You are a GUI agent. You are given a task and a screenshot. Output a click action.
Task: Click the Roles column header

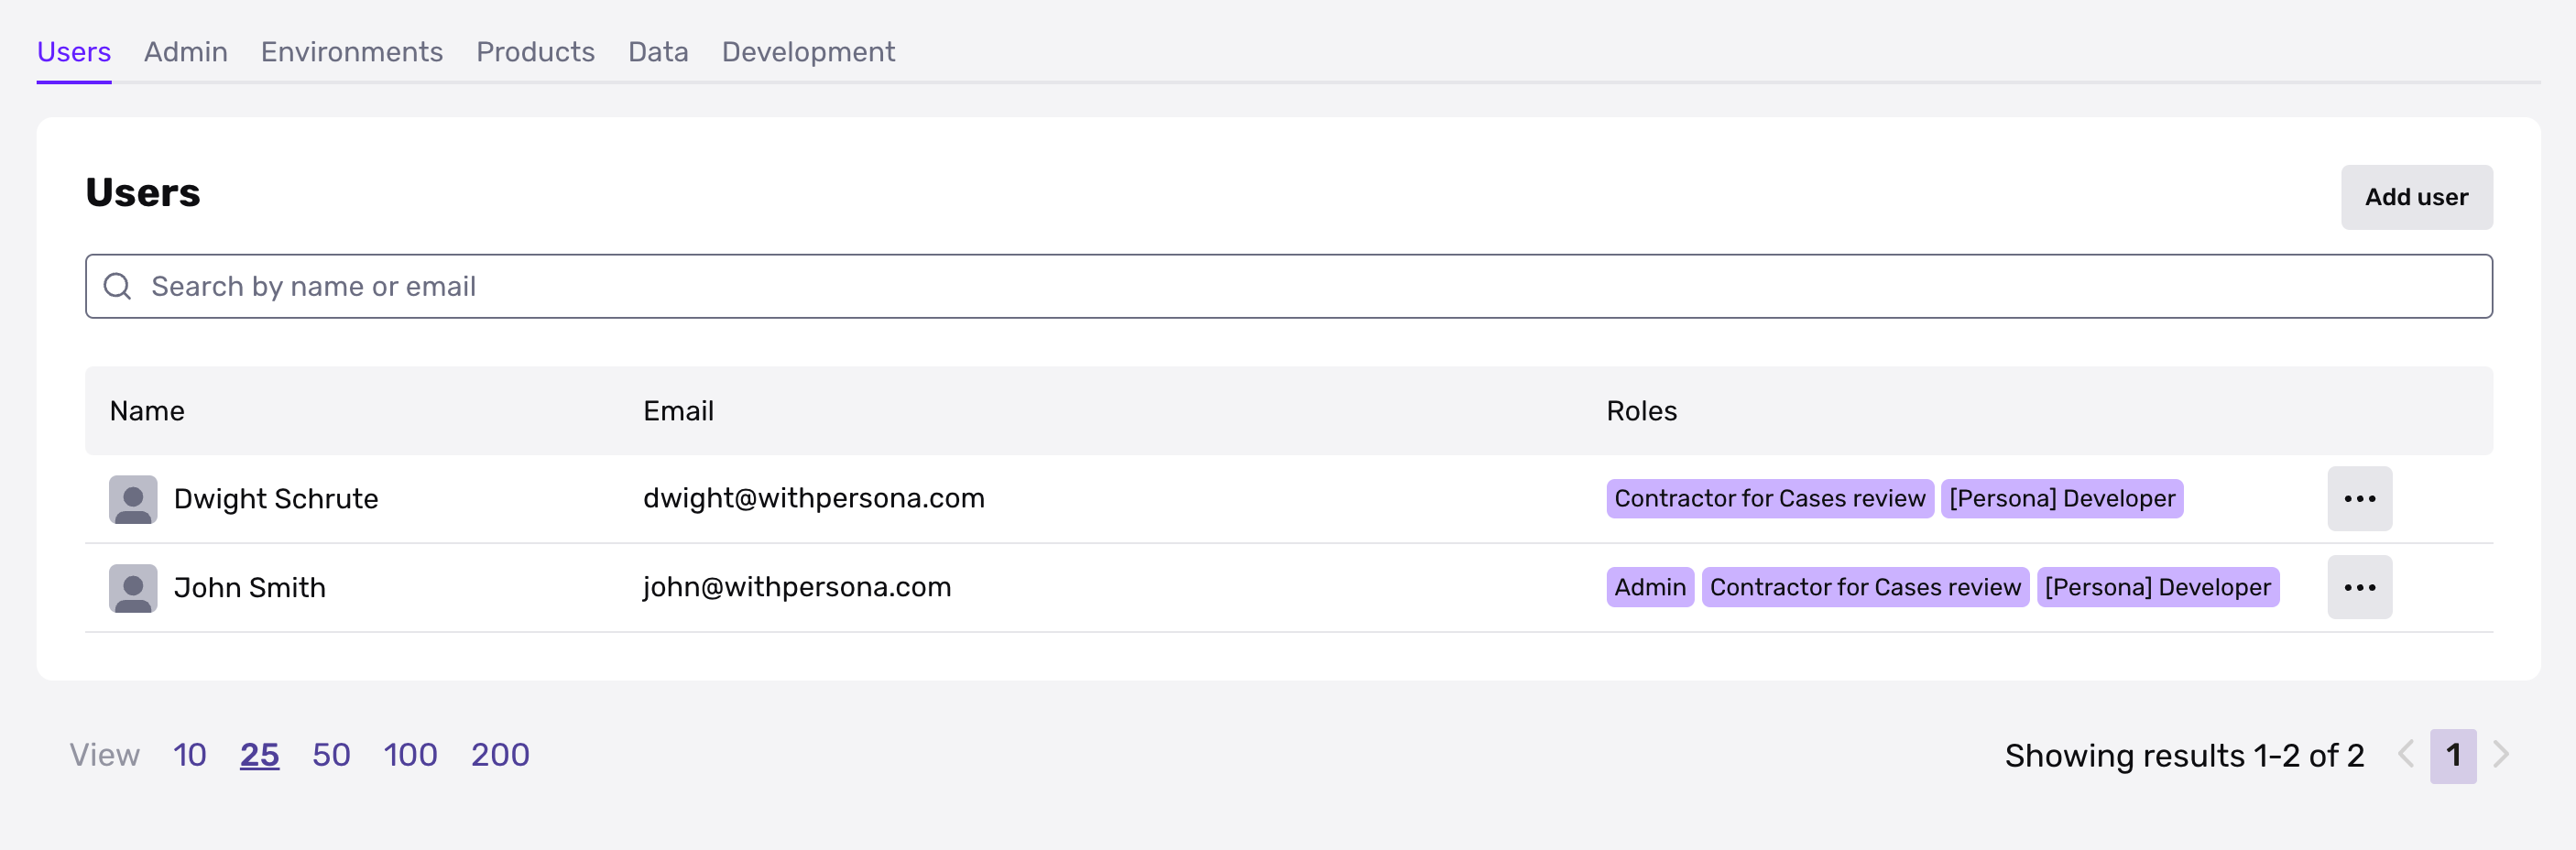tap(1641, 411)
